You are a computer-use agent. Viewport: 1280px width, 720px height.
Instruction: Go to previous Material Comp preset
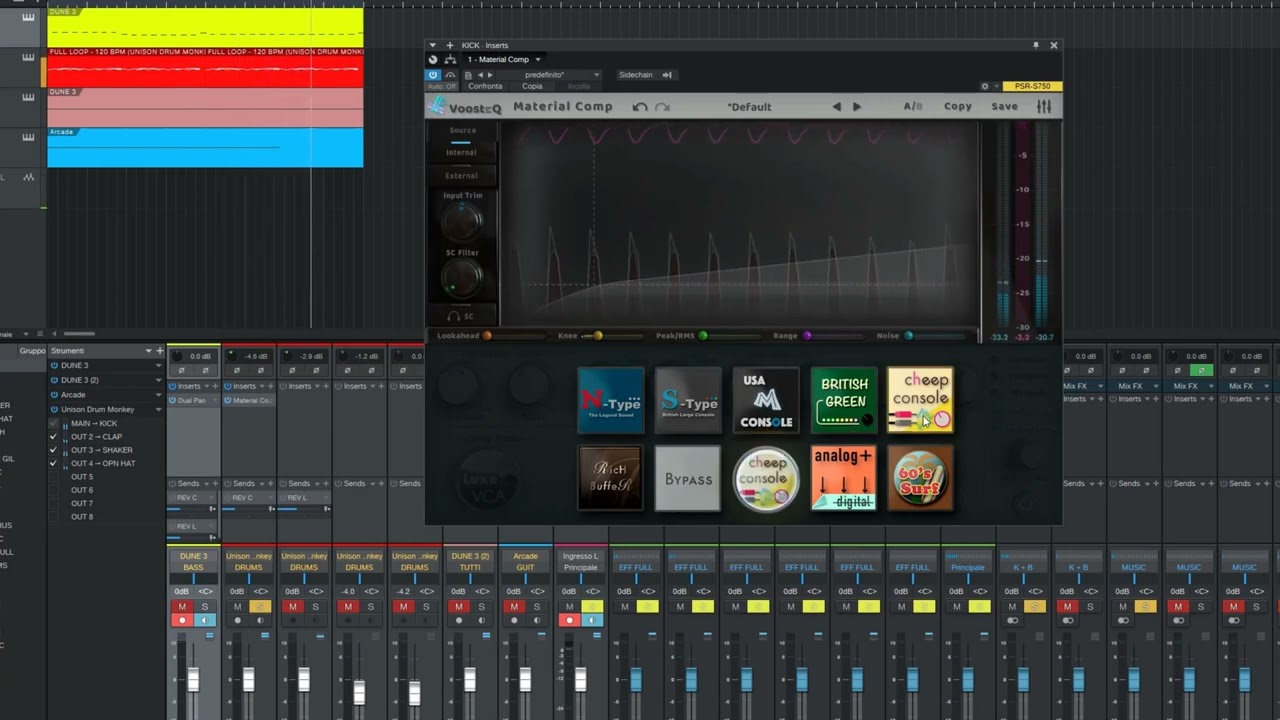837,107
